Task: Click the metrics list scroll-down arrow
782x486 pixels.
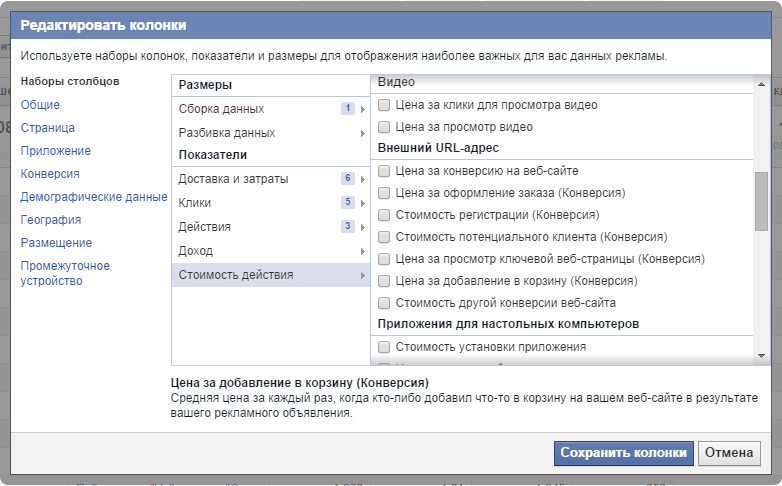Action: click(761, 356)
